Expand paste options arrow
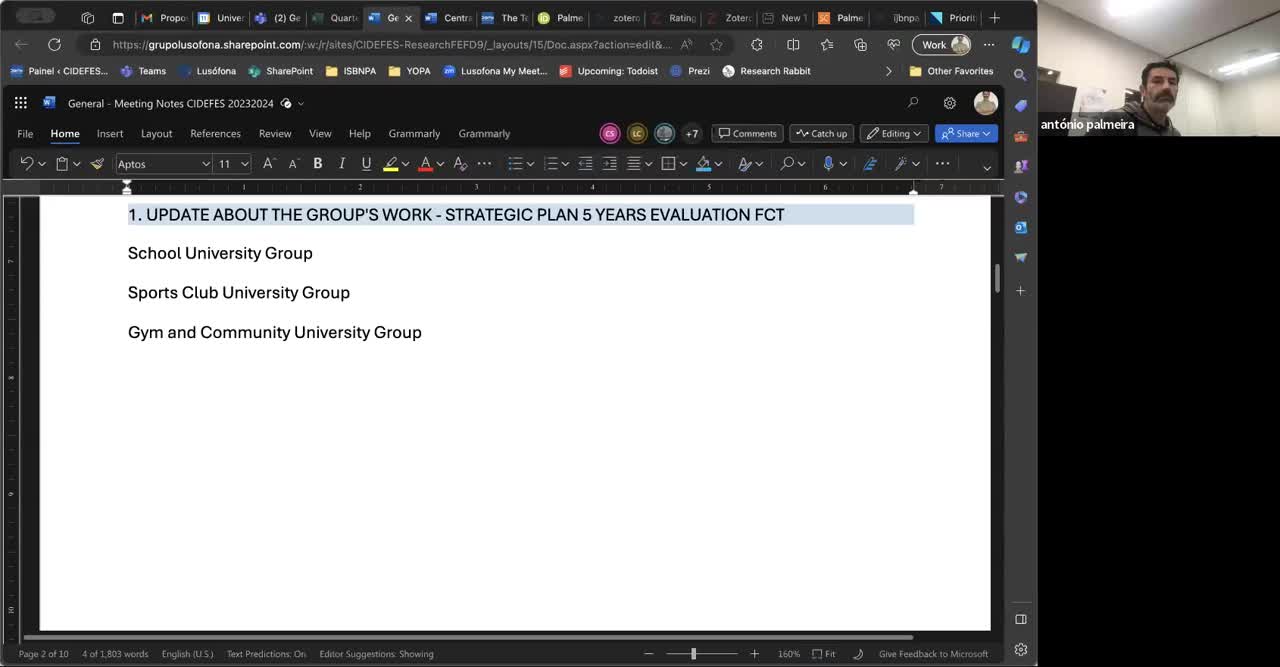Screen dimensions: 1280x667 pos(76,164)
